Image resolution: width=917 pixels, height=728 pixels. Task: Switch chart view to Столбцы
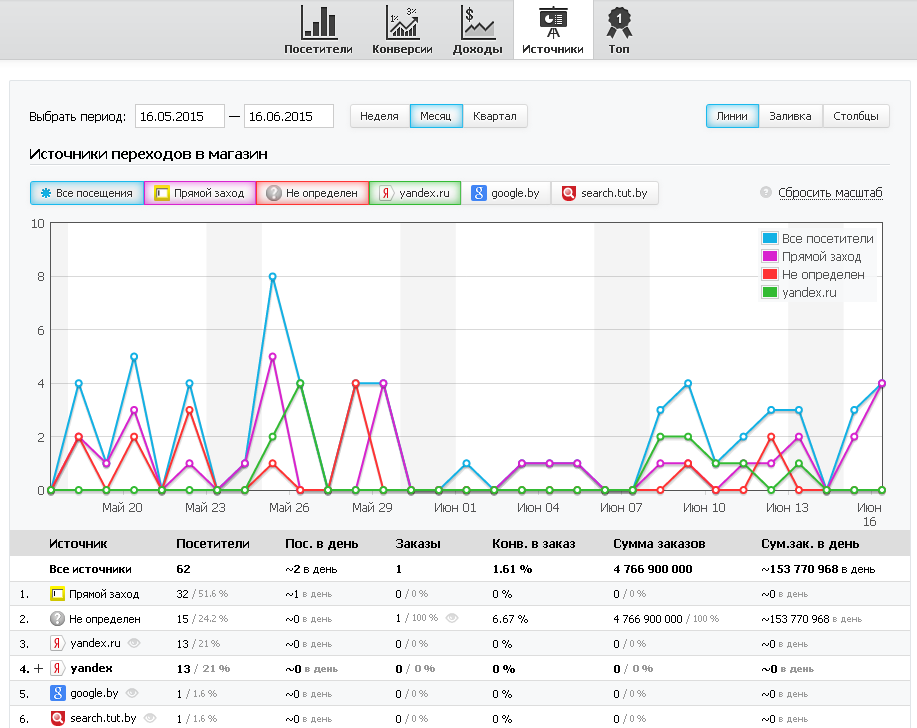tap(856, 116)
